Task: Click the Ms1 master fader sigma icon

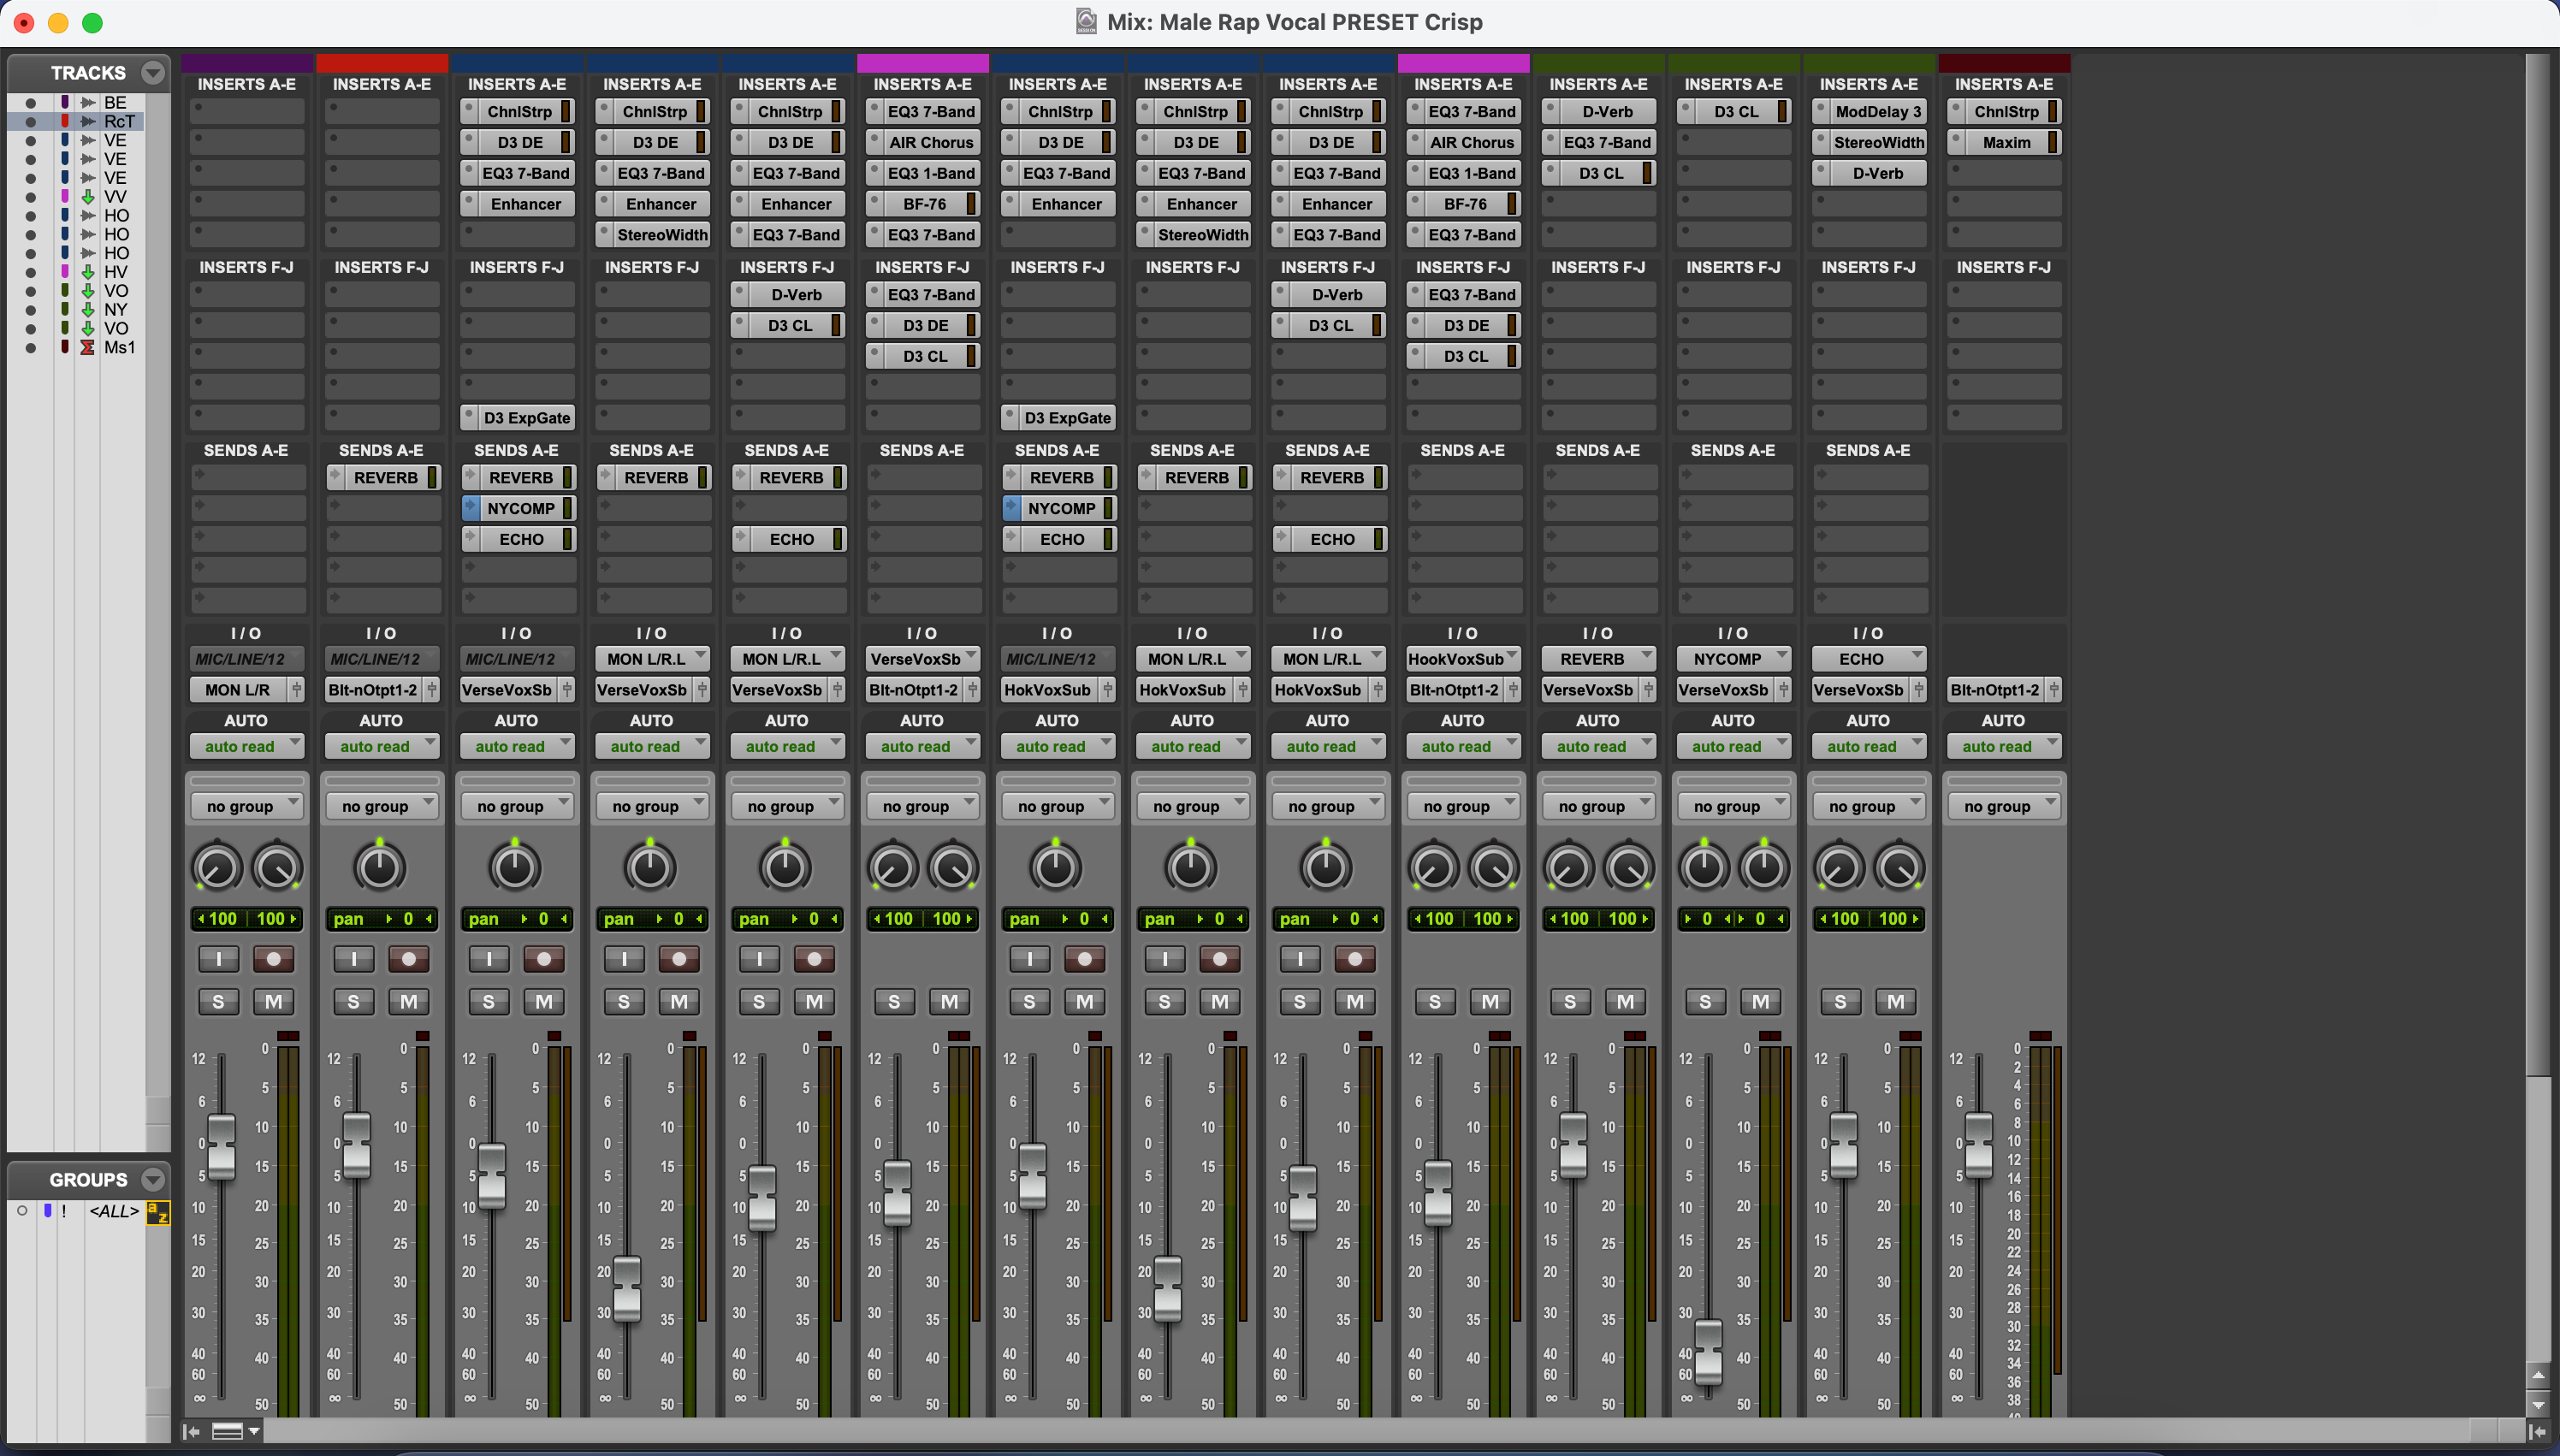Action: 88,347
